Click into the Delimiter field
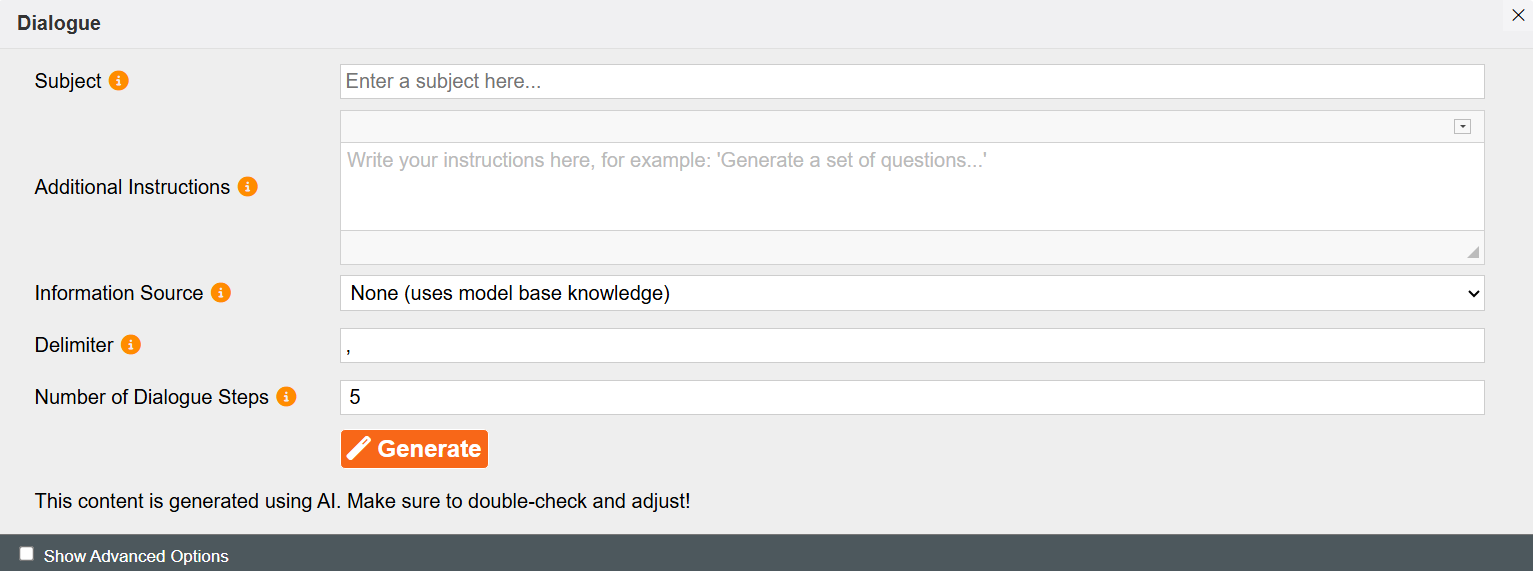The image size is (1533, 571). 912,346
